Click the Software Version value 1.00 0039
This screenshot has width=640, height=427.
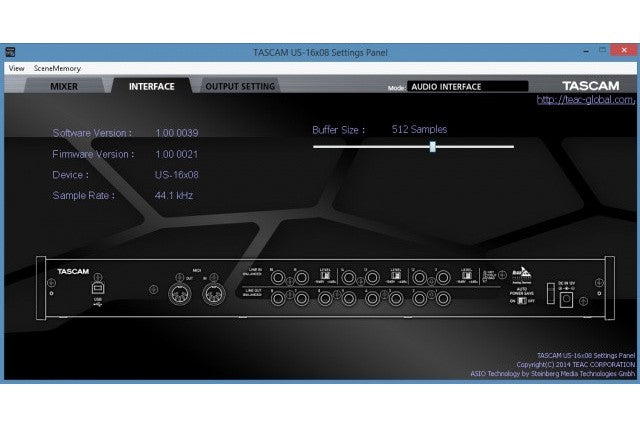point(177,133)
